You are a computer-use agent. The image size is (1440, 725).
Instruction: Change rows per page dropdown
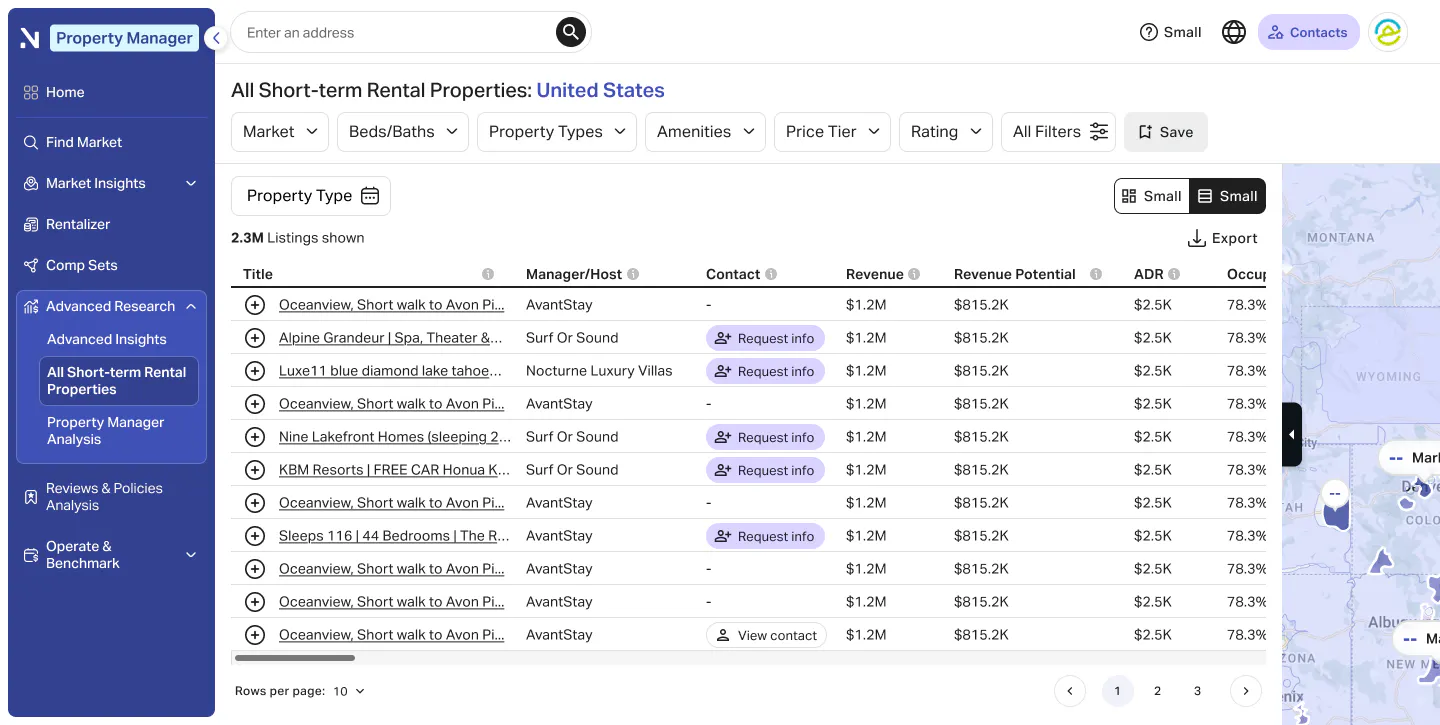tap(349, 691)
